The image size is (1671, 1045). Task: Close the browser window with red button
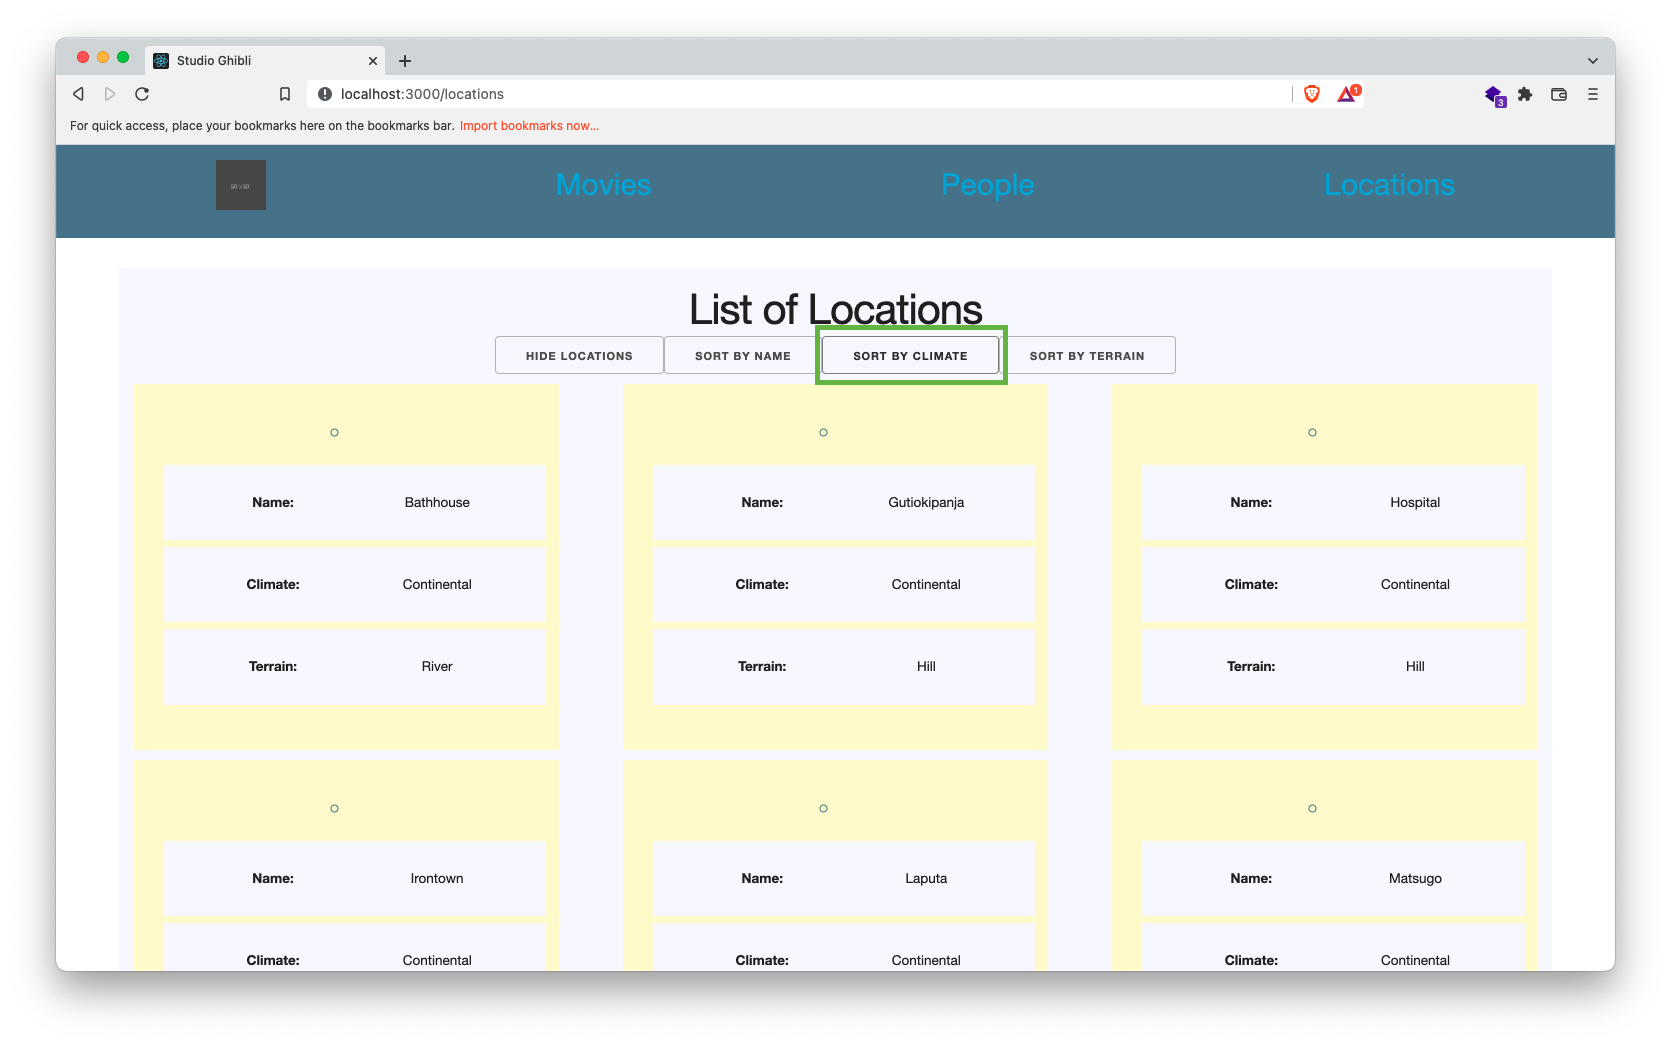pos(83,57)
